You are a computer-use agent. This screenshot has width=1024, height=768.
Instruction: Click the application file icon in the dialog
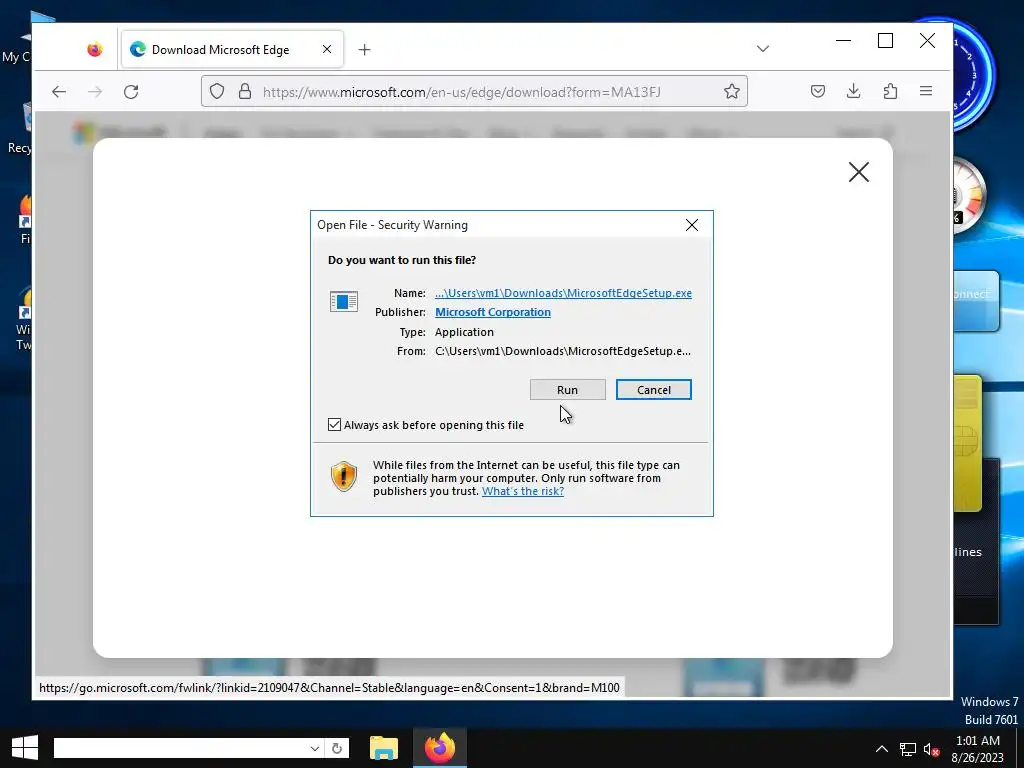click(x=344, y=302)
